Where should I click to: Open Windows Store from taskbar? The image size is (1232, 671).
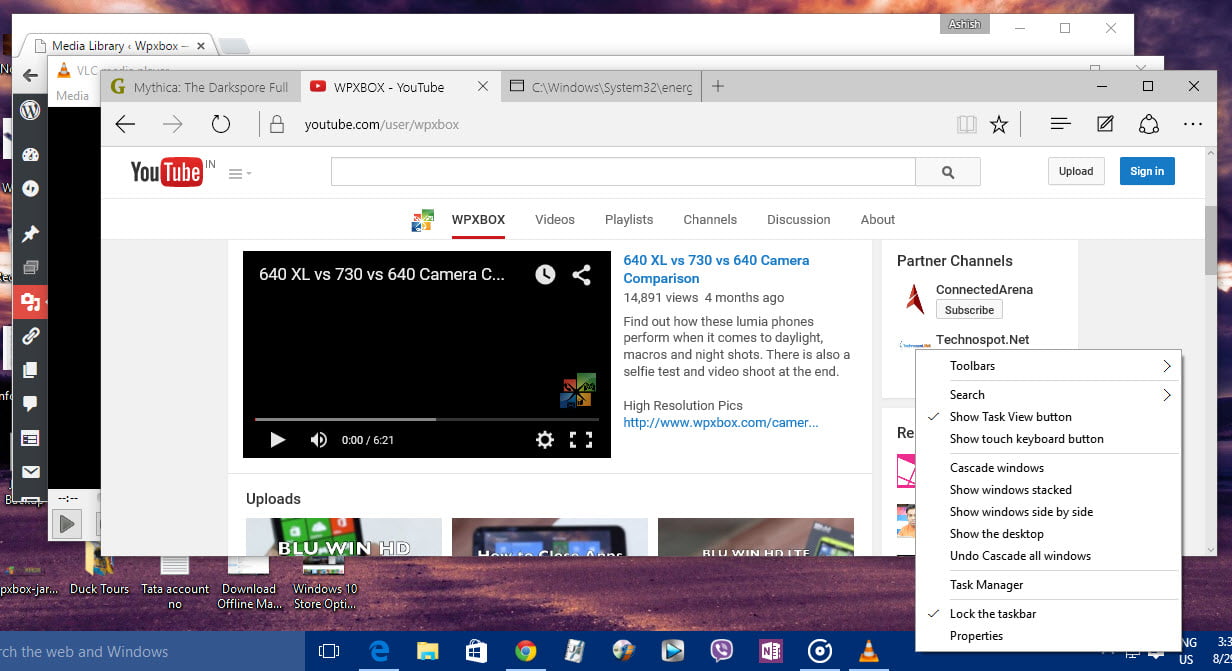476,652
